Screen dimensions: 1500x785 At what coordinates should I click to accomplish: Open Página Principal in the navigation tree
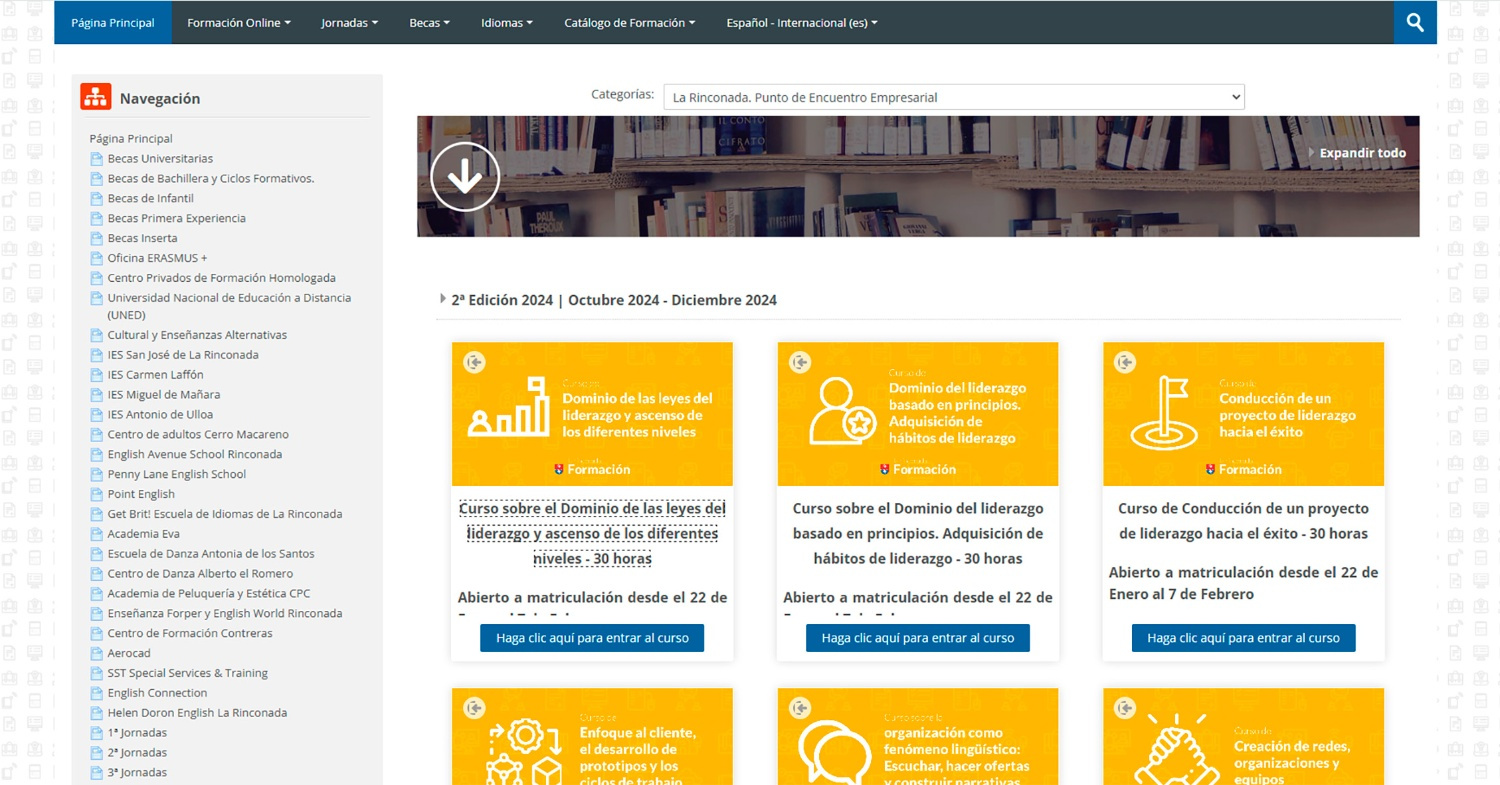point(131,139)
